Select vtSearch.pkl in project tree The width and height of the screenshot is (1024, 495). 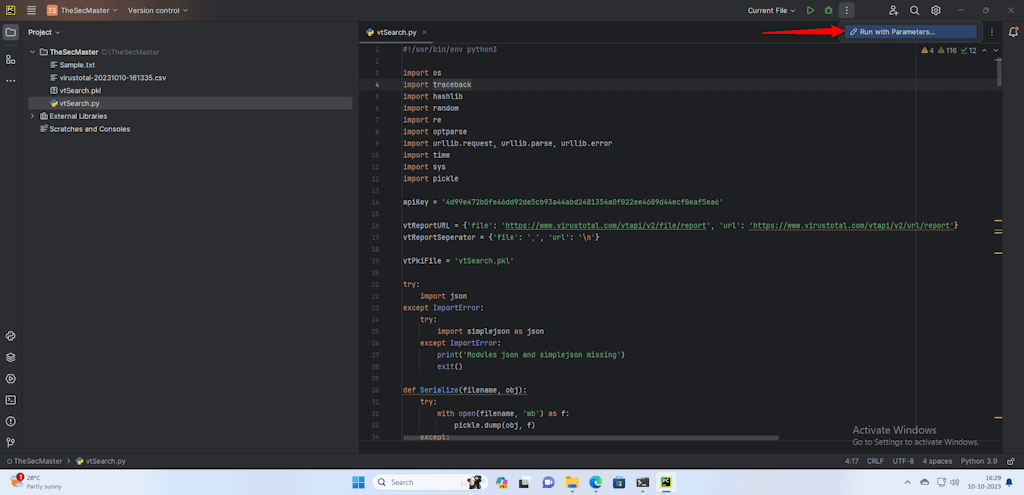[75, 91]
